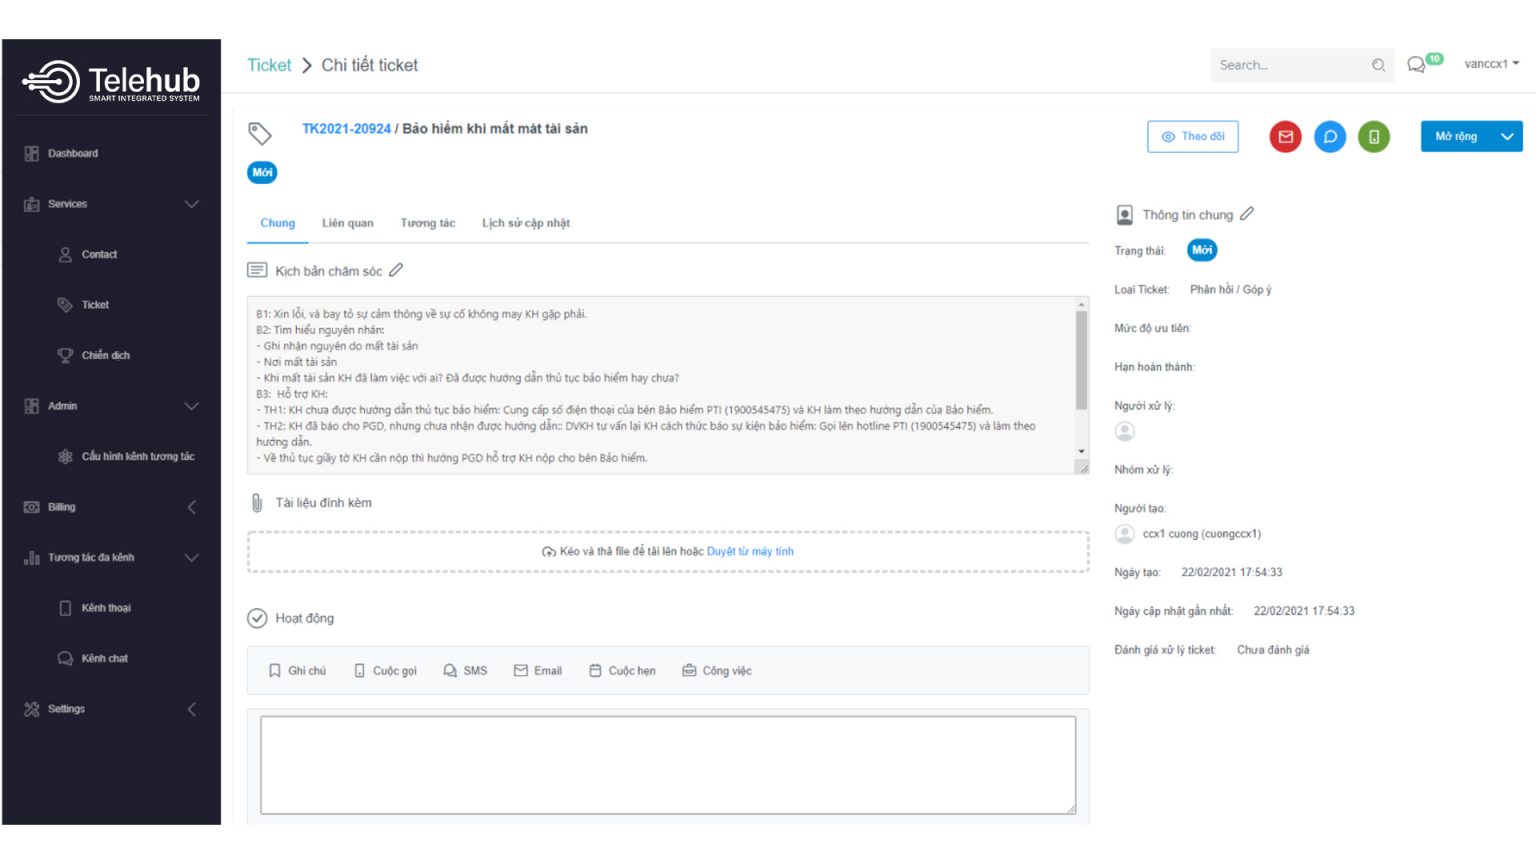Edit Kịch bản chăm sóc pencil icon
Image resolution: width=1536 pixels, height=864 pixels.
click(396, 270)
